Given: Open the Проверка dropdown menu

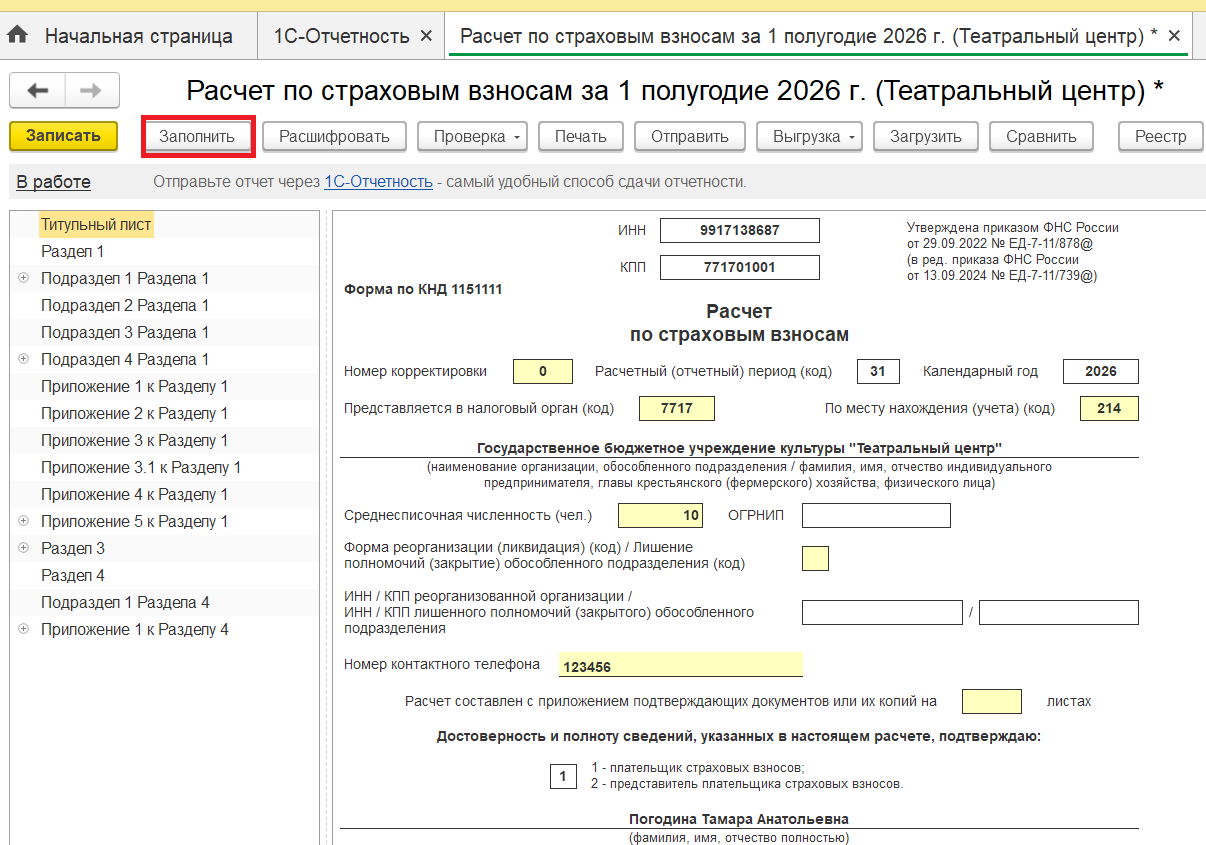Looking at the screenshot, I should click(x=472, y=136).
